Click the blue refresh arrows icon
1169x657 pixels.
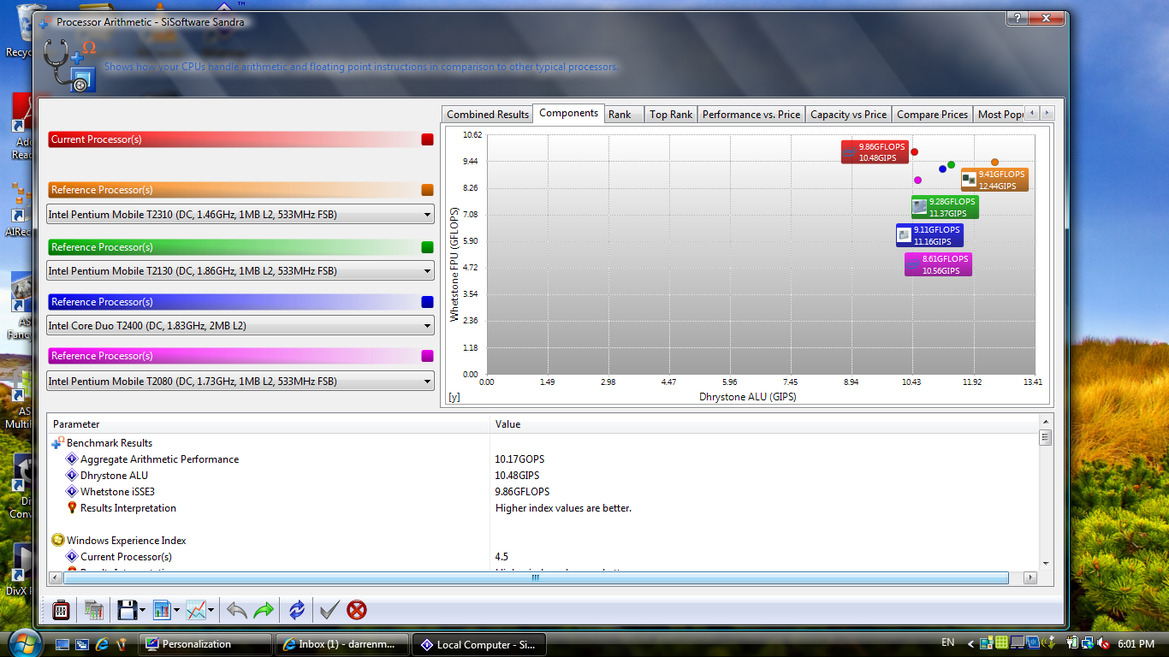[297, 610]
